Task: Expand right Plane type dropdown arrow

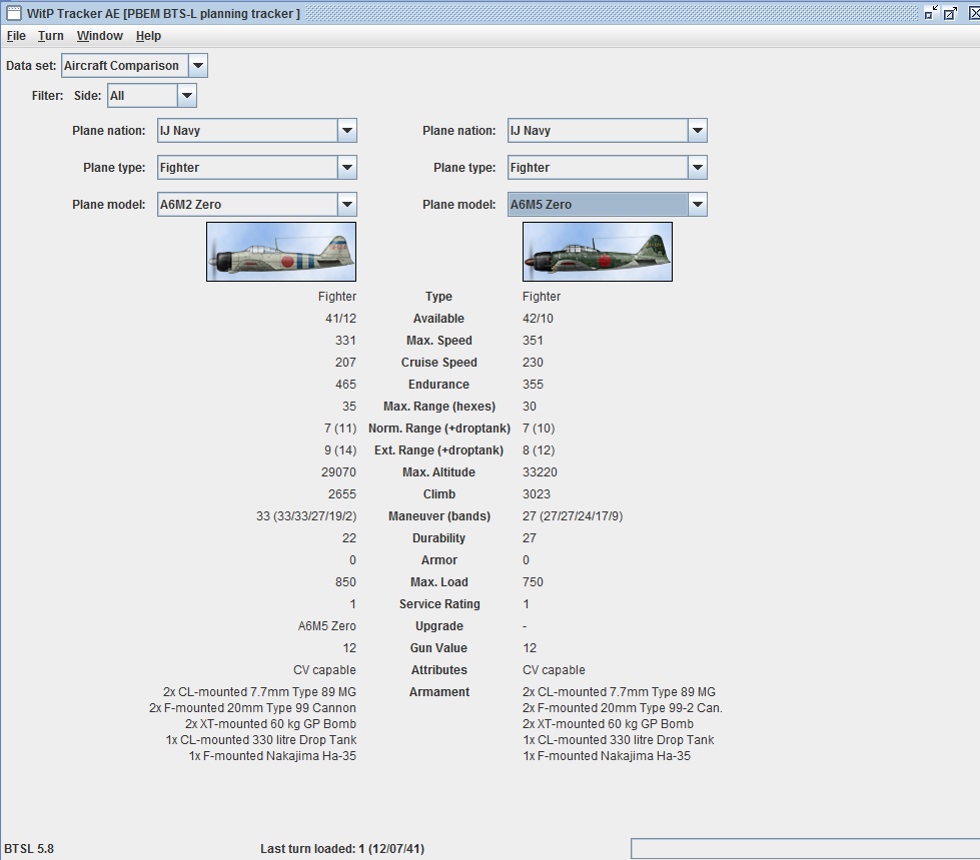Action: [698, 168]
